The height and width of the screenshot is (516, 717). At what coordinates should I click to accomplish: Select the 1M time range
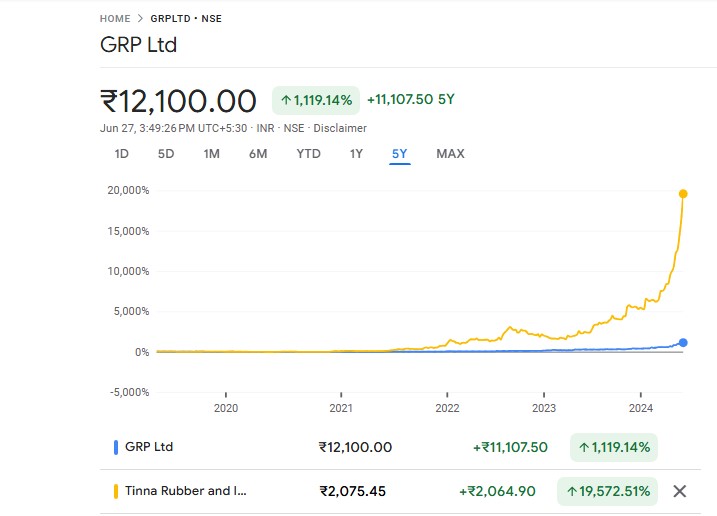click(x=211, y=154)
